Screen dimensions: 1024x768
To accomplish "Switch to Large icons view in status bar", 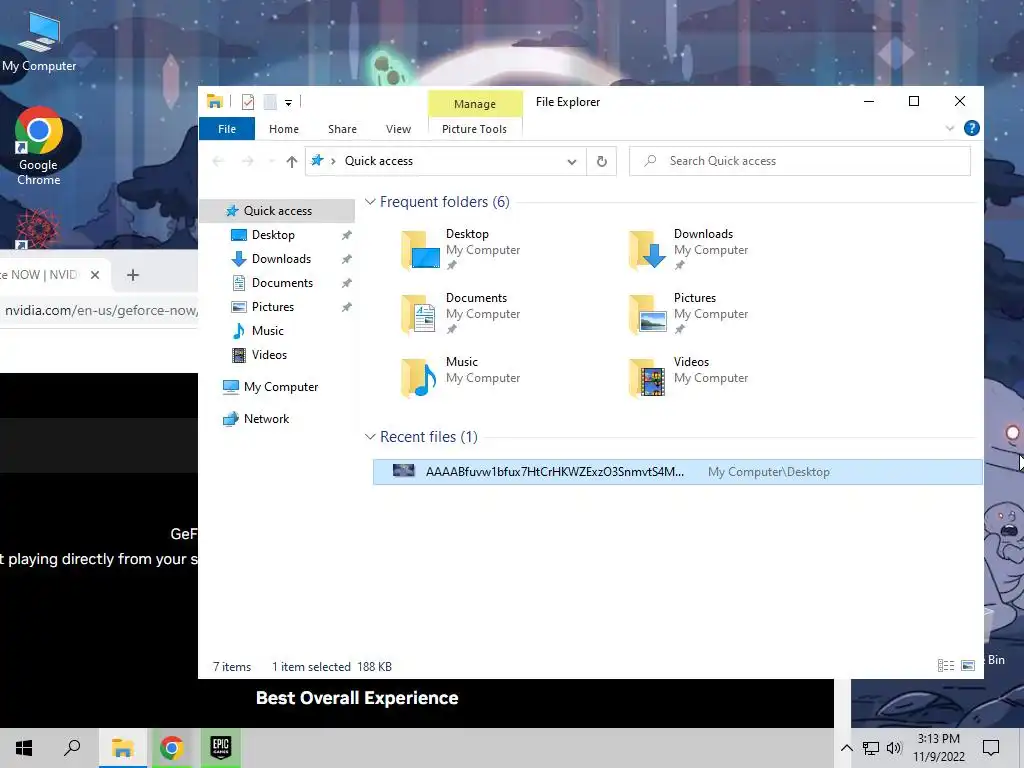I will point(968,665).
